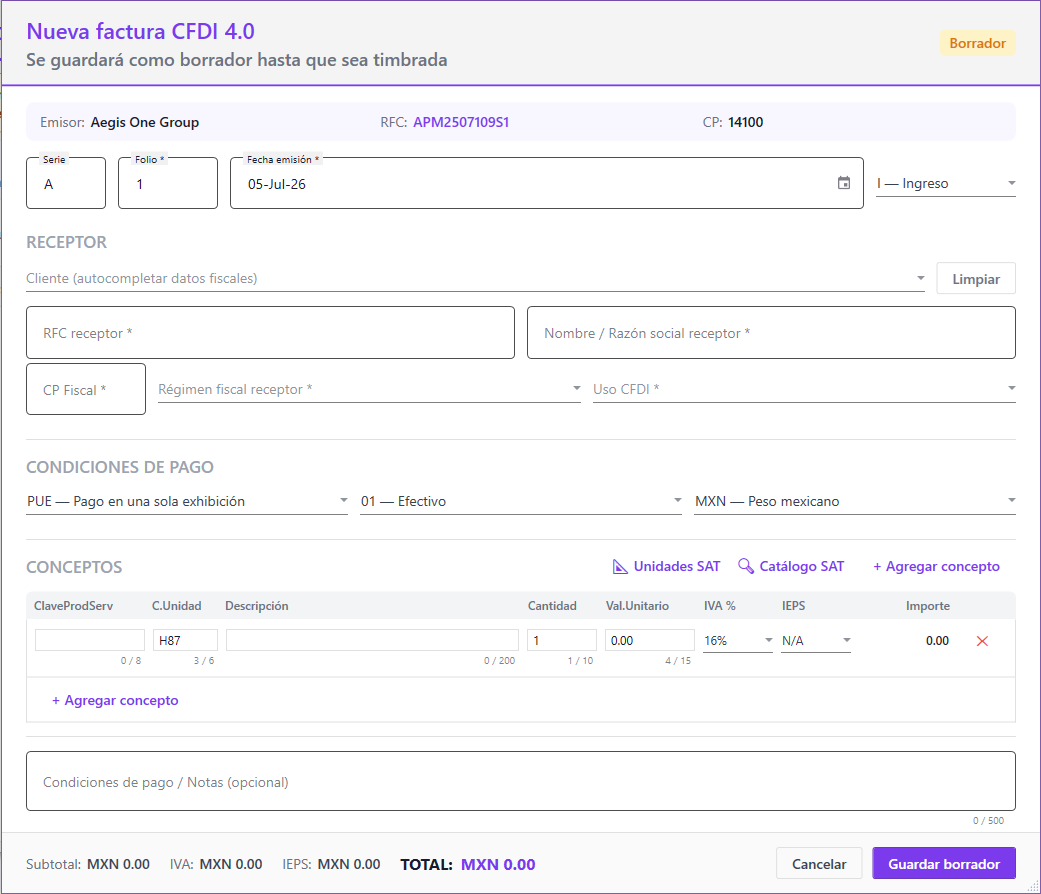Click the Importe column header
Image resolution: width=1041 pixels, height=894 pixels.
click(927, 606)
